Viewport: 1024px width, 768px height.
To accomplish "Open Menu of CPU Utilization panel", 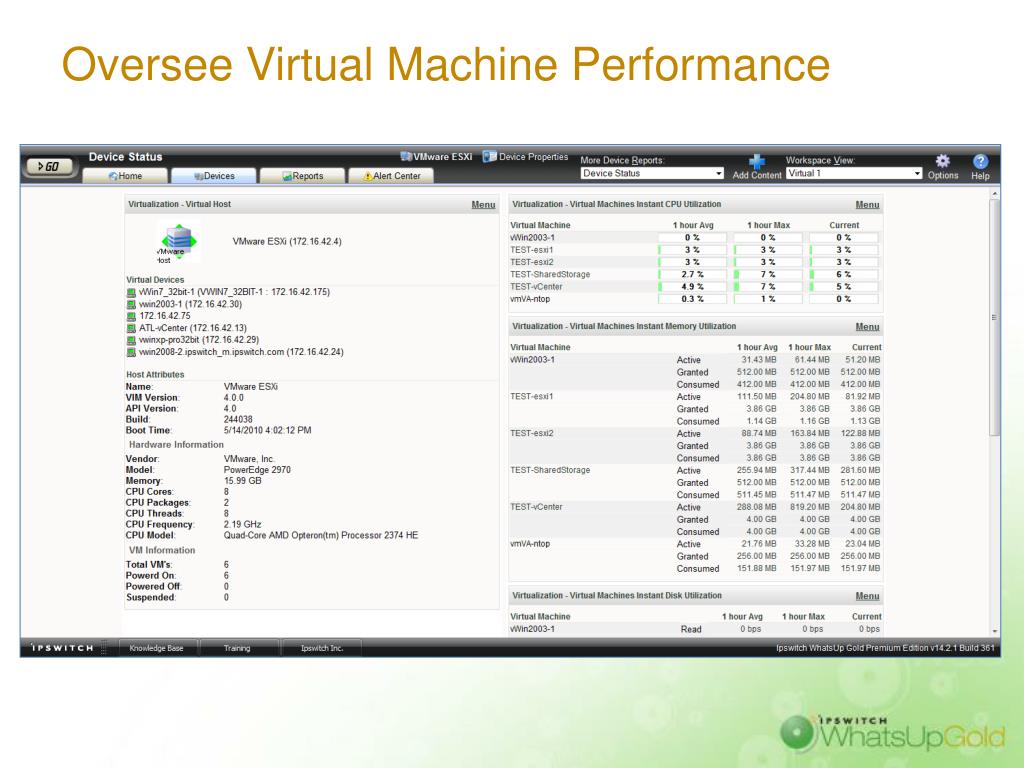I will click(867, 204).
